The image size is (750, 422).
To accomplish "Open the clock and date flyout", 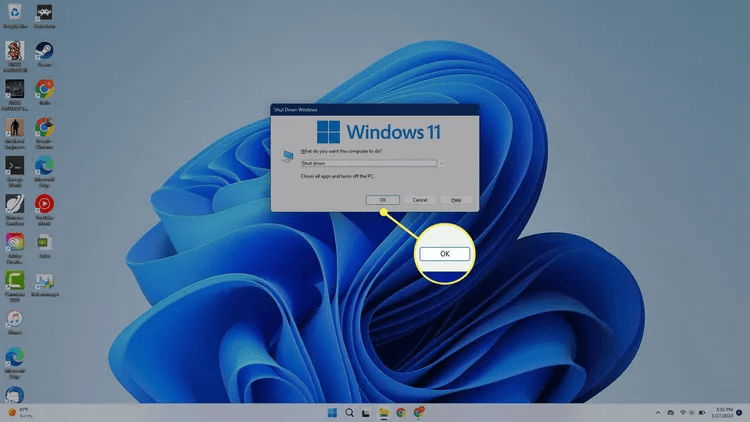I will click(722, 412).
